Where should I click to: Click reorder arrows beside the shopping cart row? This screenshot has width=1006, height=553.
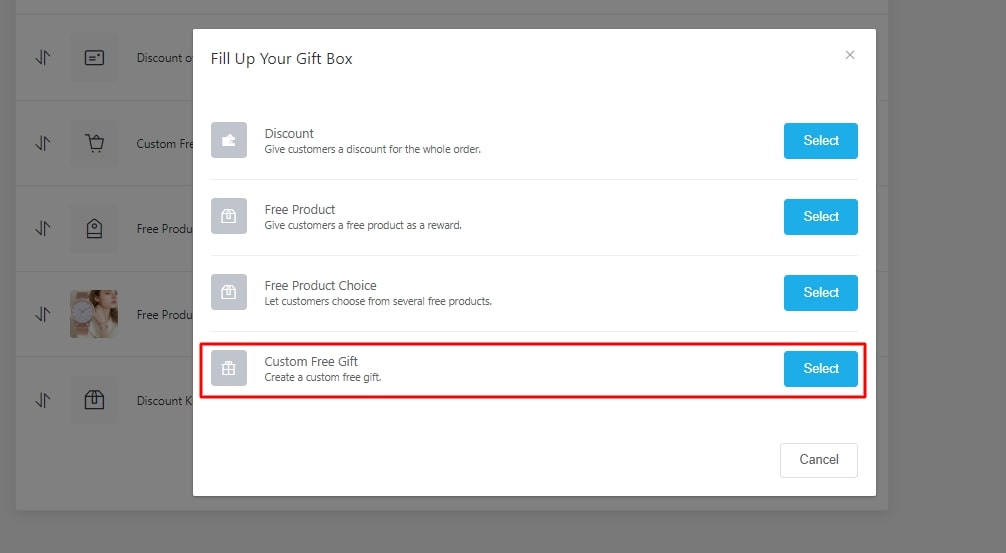[43, 144]
